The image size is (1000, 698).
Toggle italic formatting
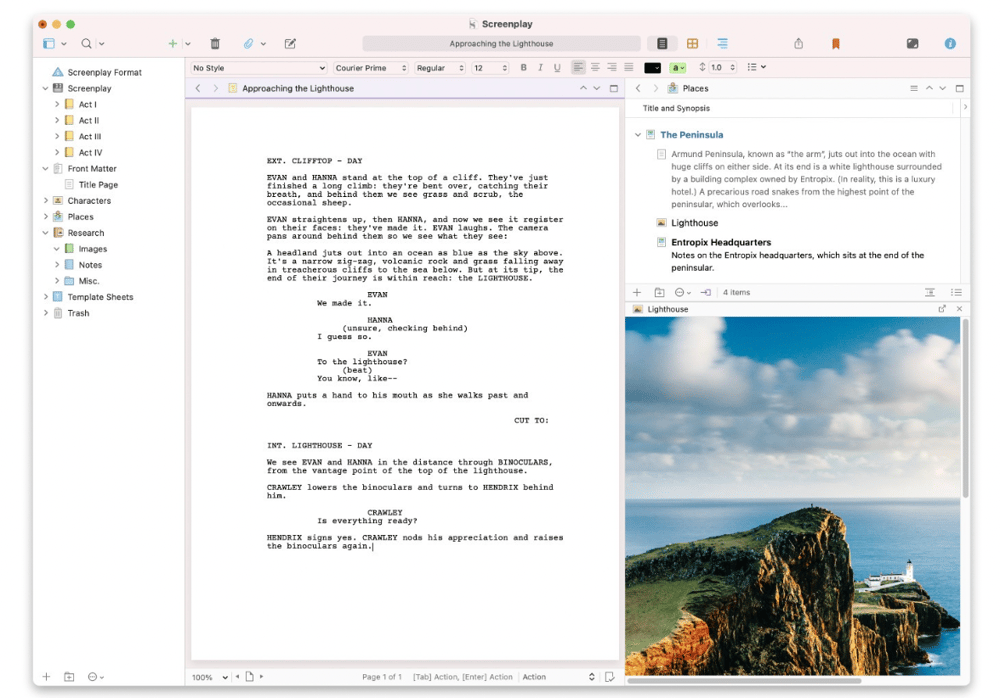pyautogui.click(x=540, y=68)
